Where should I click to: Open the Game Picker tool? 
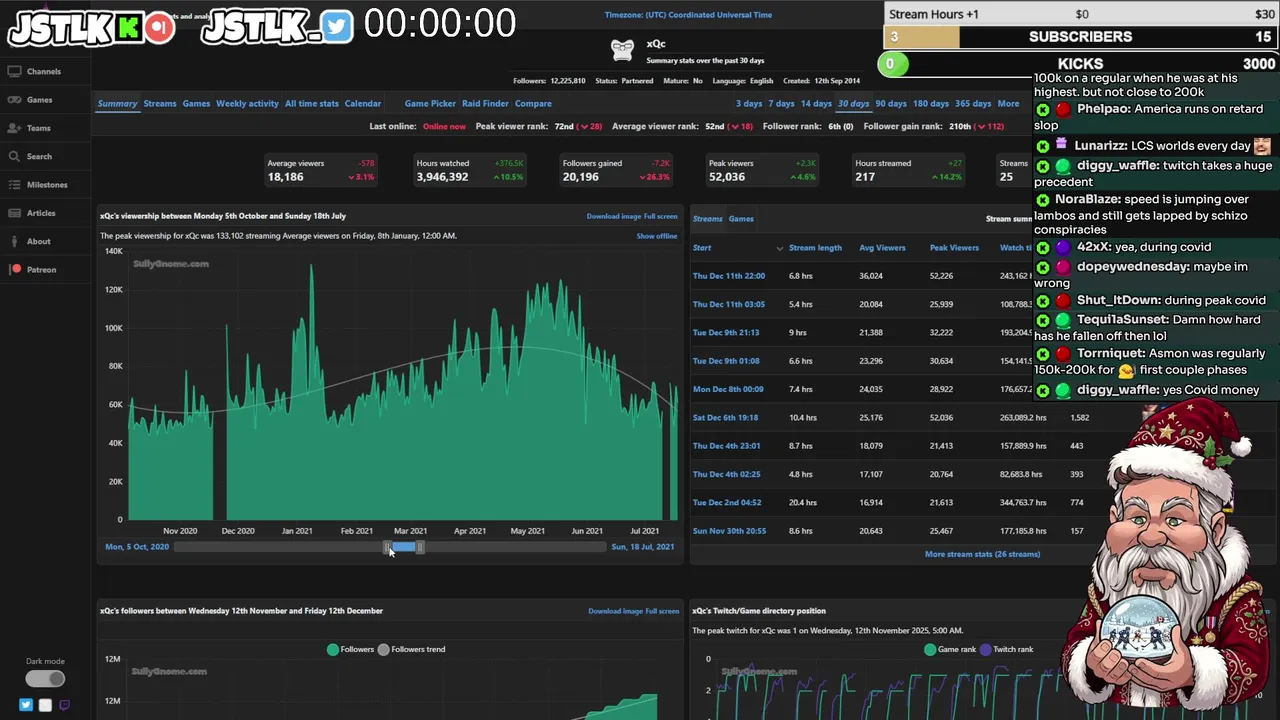[430, 104]
